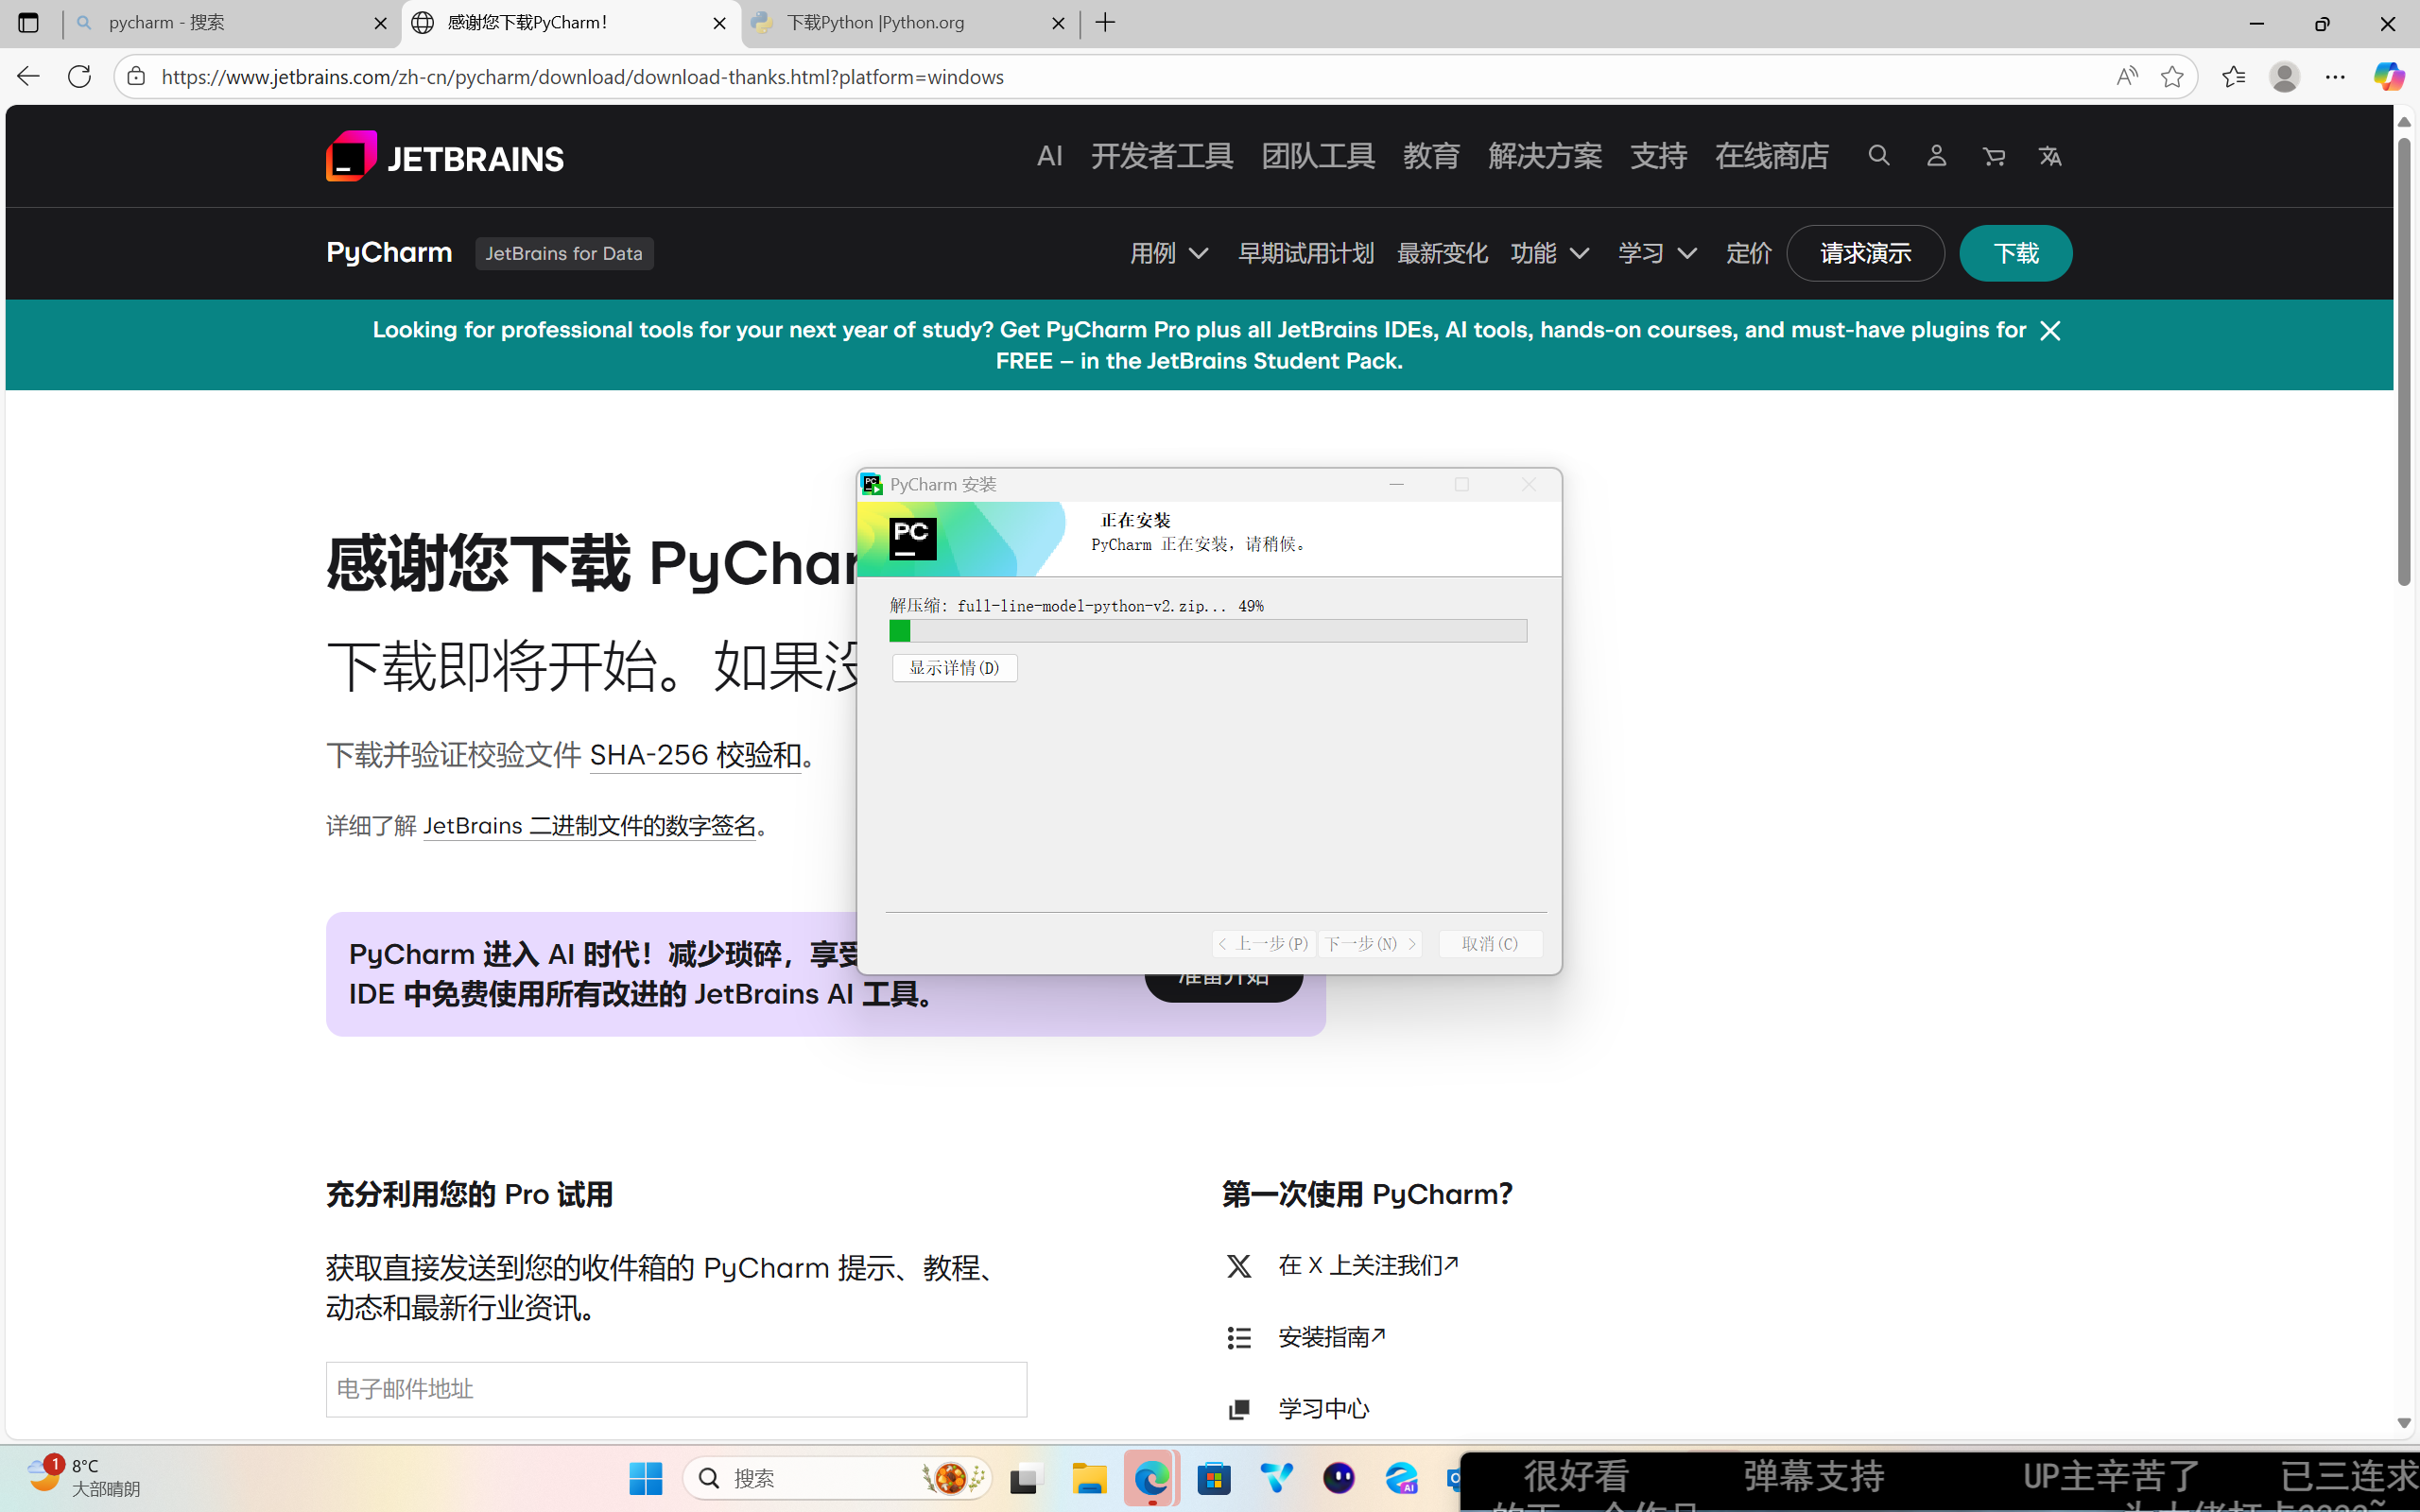The image size is (2420, 1512).
Task: Expand the 用例 dropdown
Action: [x=1168, y=253]
